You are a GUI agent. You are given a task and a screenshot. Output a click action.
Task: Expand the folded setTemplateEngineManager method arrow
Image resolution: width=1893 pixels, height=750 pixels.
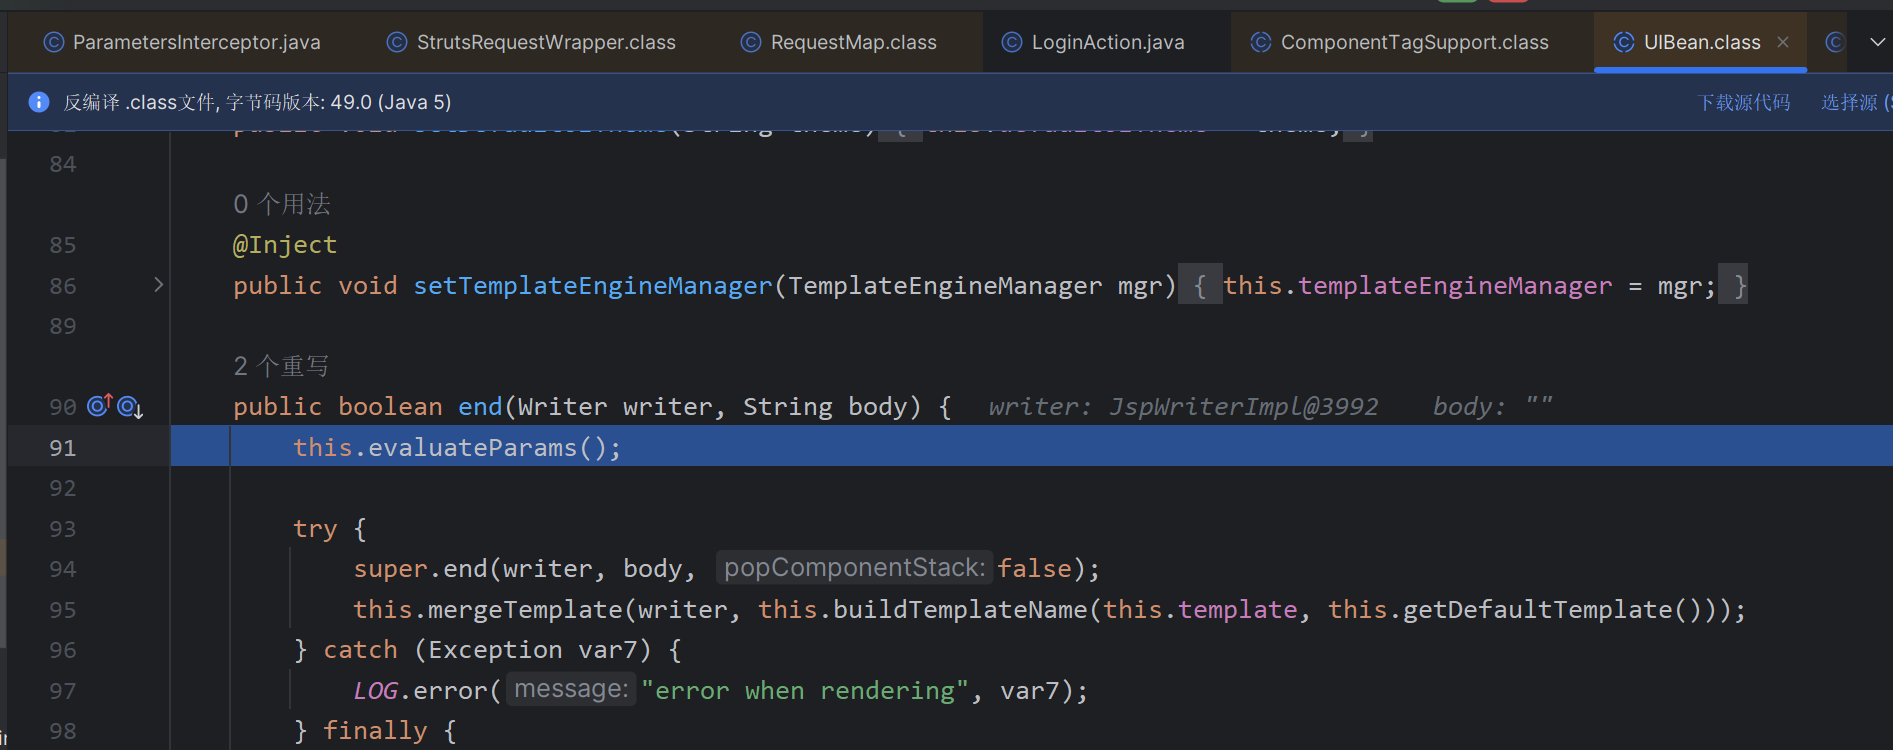[x=158, y=285]
